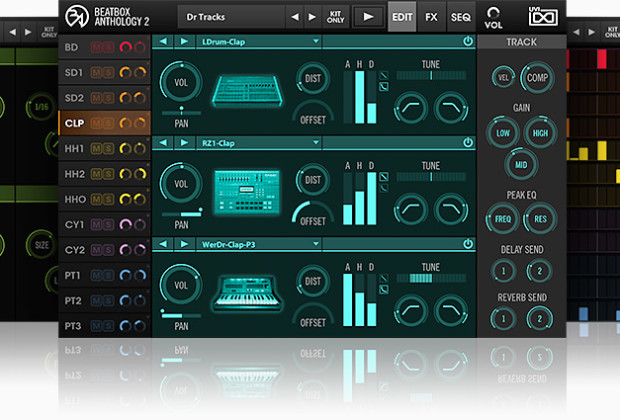Image resolution: width=620 pixels, height=420 pixels.
Task: Click the DIST knob of RZ1-Clap layer
Action: [312, 180]
